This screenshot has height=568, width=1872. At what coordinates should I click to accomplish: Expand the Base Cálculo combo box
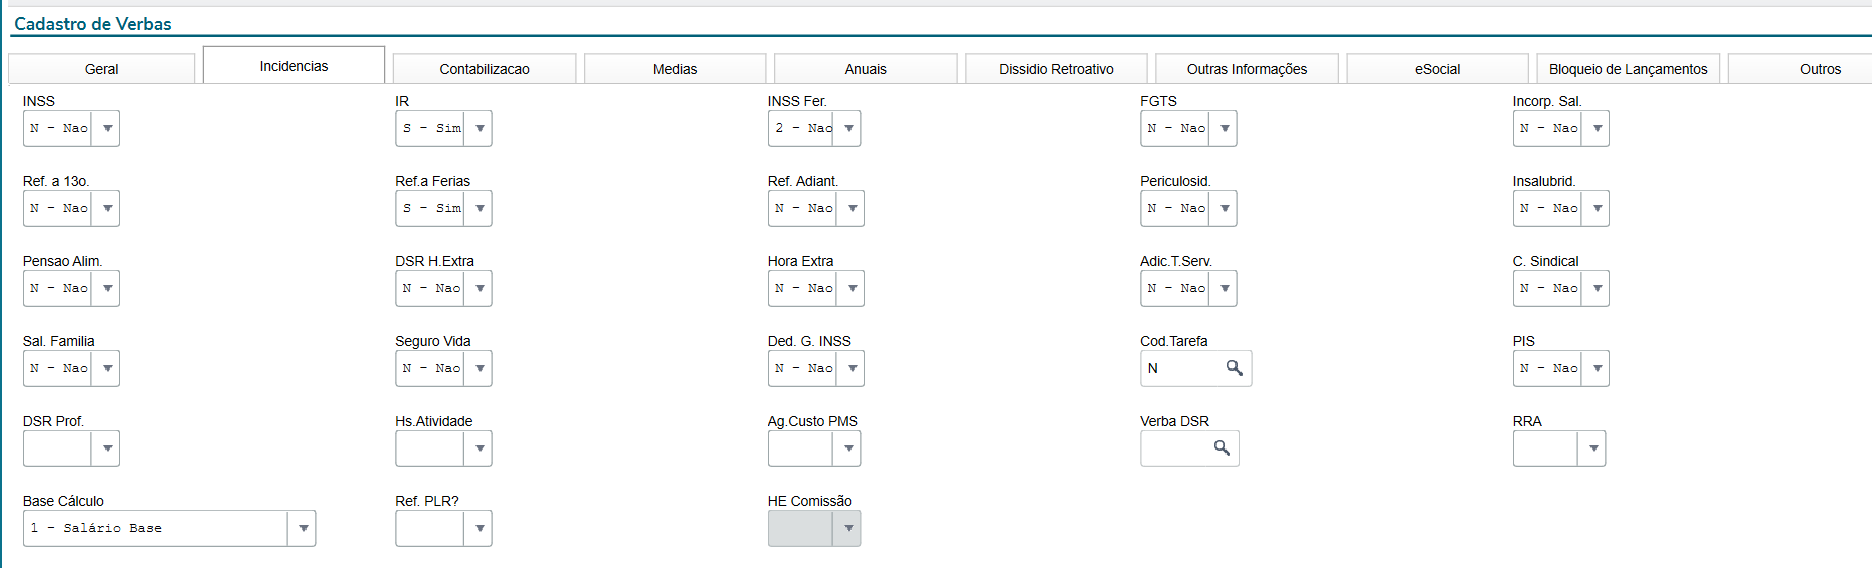point(303,529)
